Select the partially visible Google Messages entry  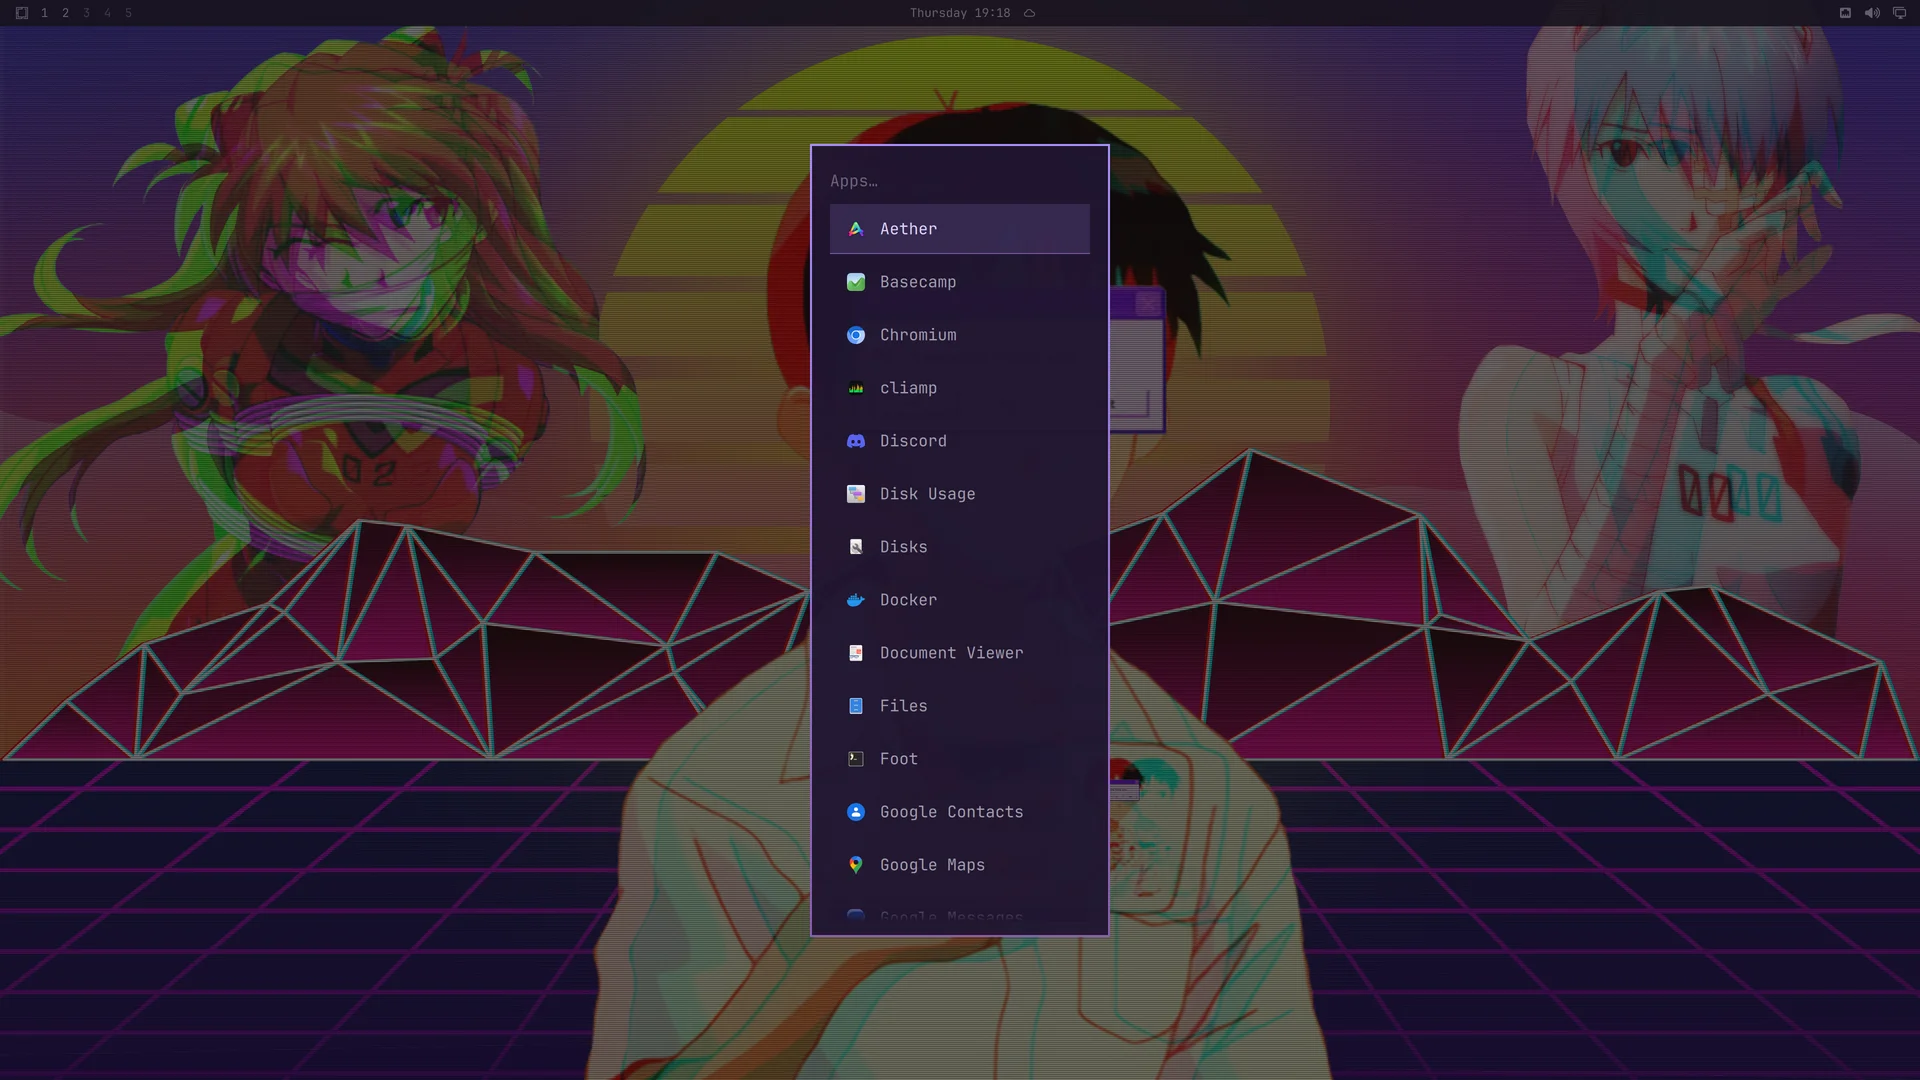[x=960, y=916]
